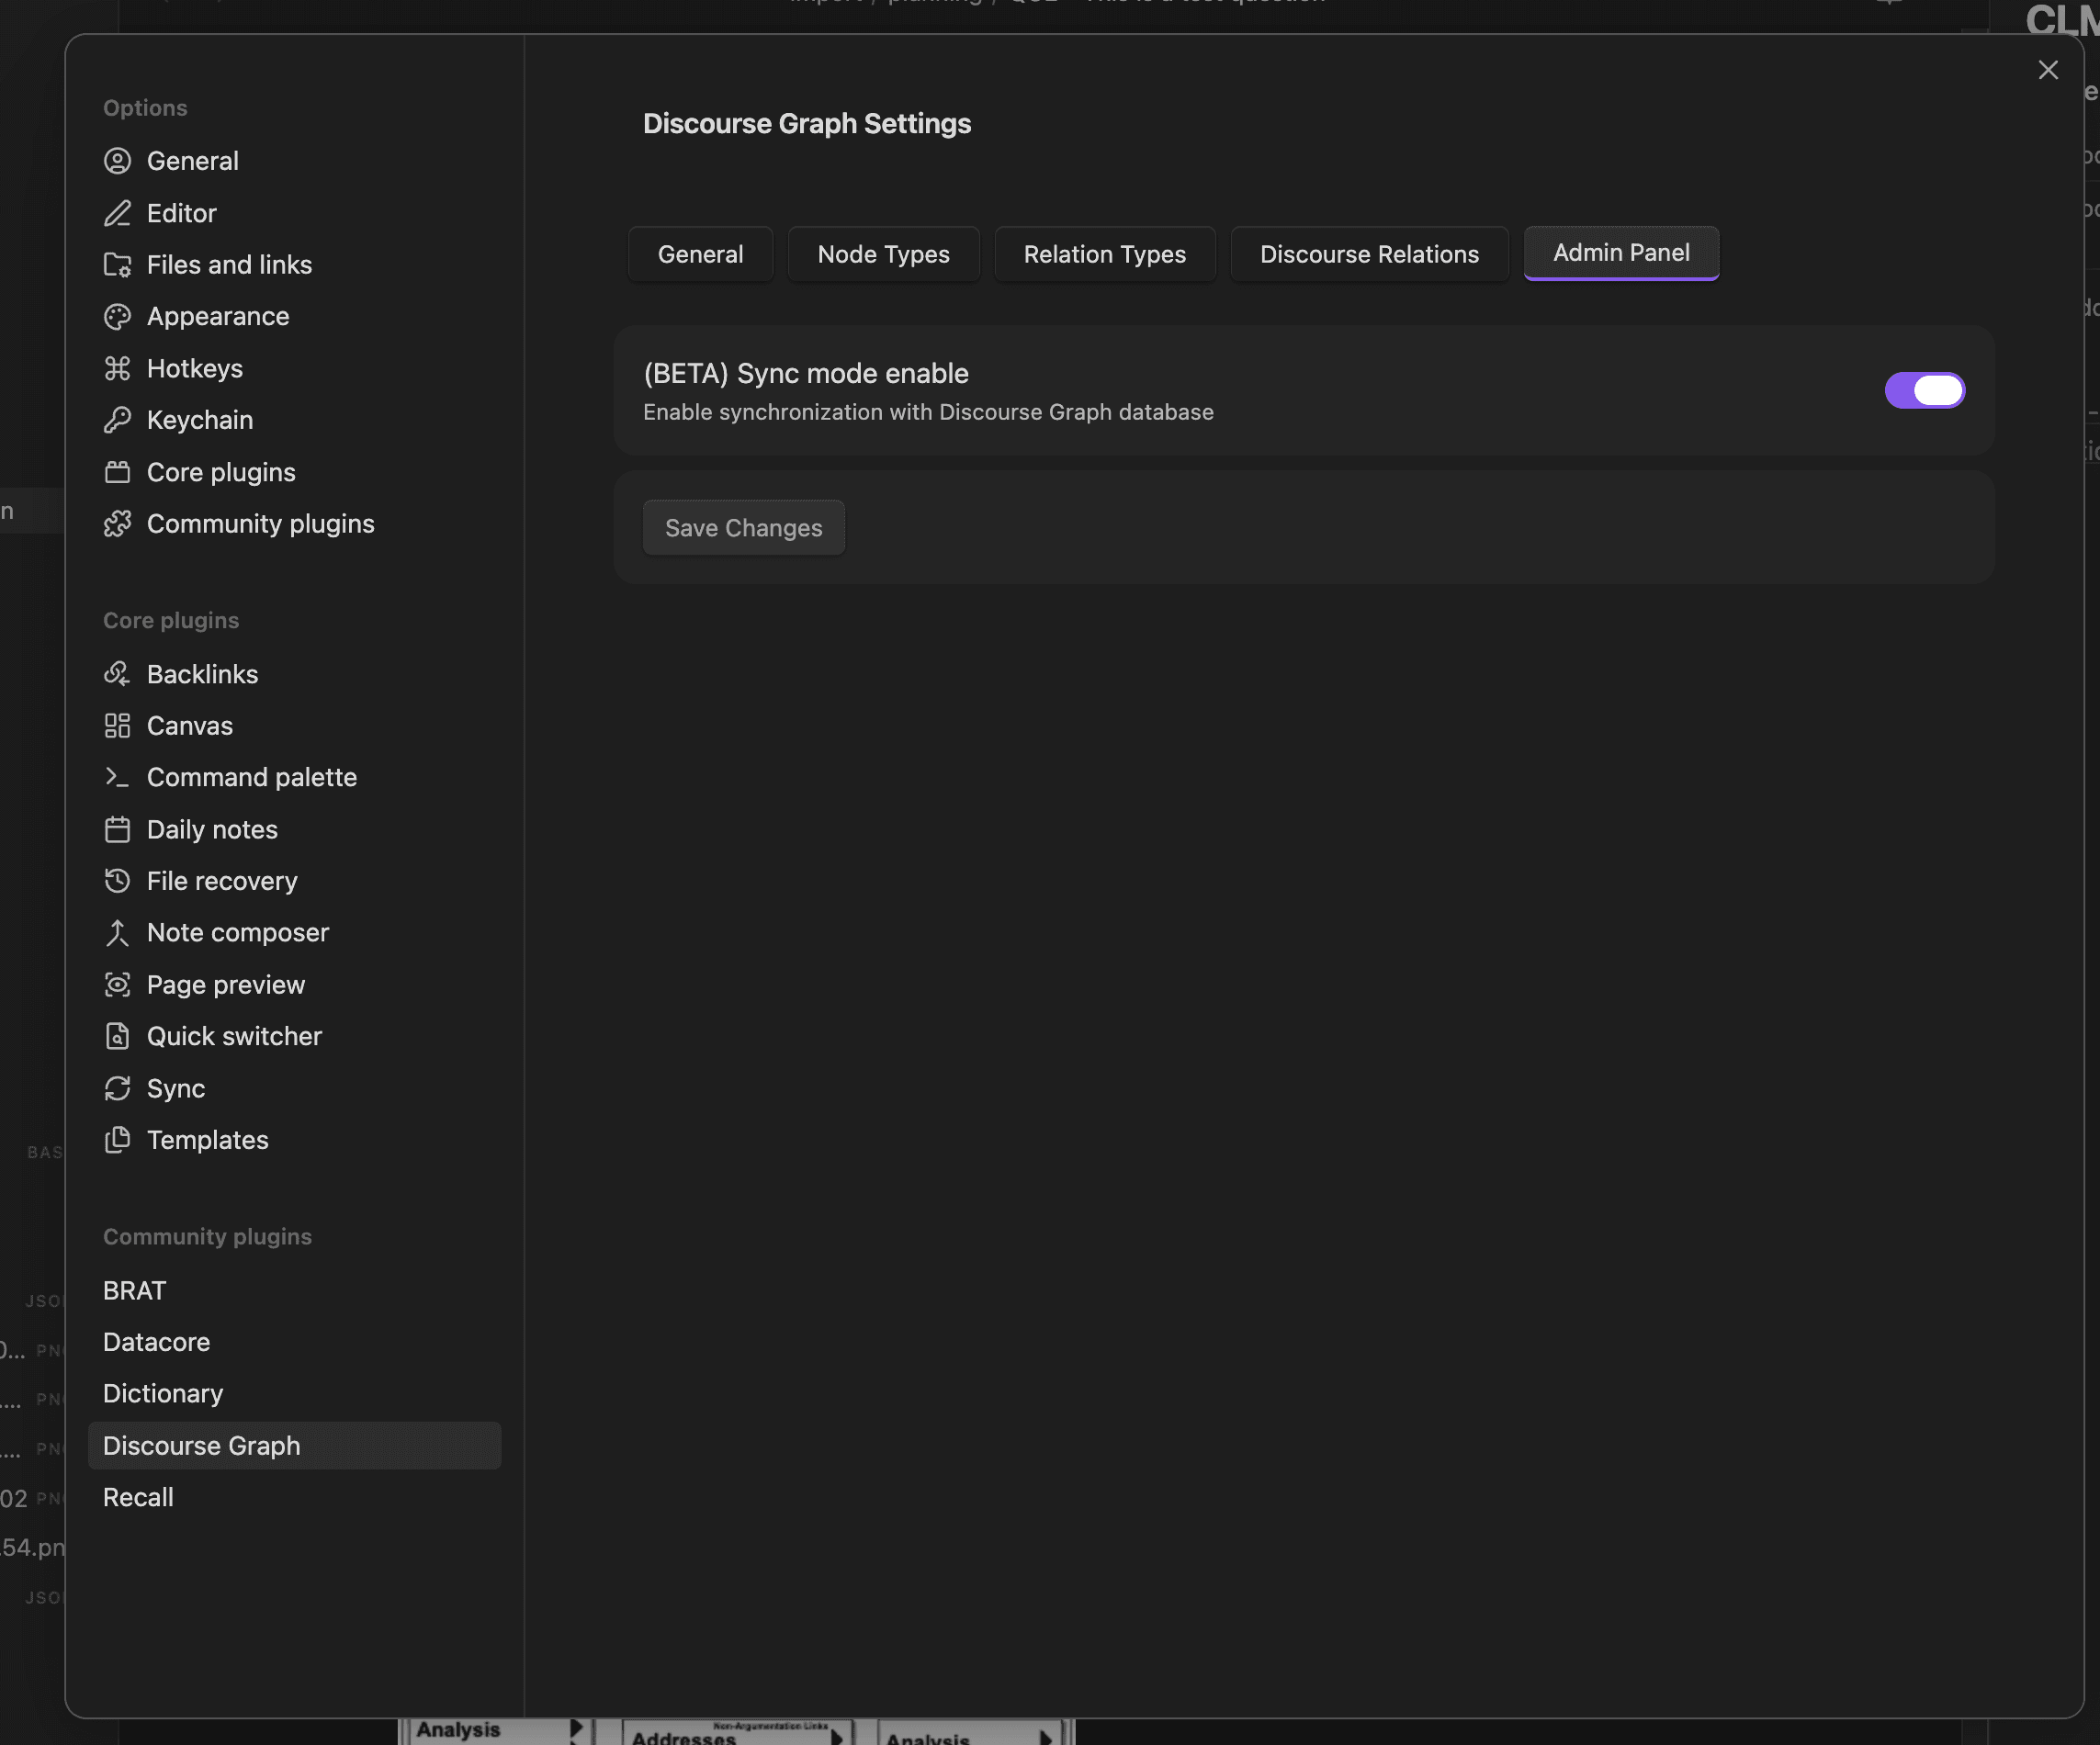
Task: Open the Recall plugin settings
Action: pos(138,1497)
